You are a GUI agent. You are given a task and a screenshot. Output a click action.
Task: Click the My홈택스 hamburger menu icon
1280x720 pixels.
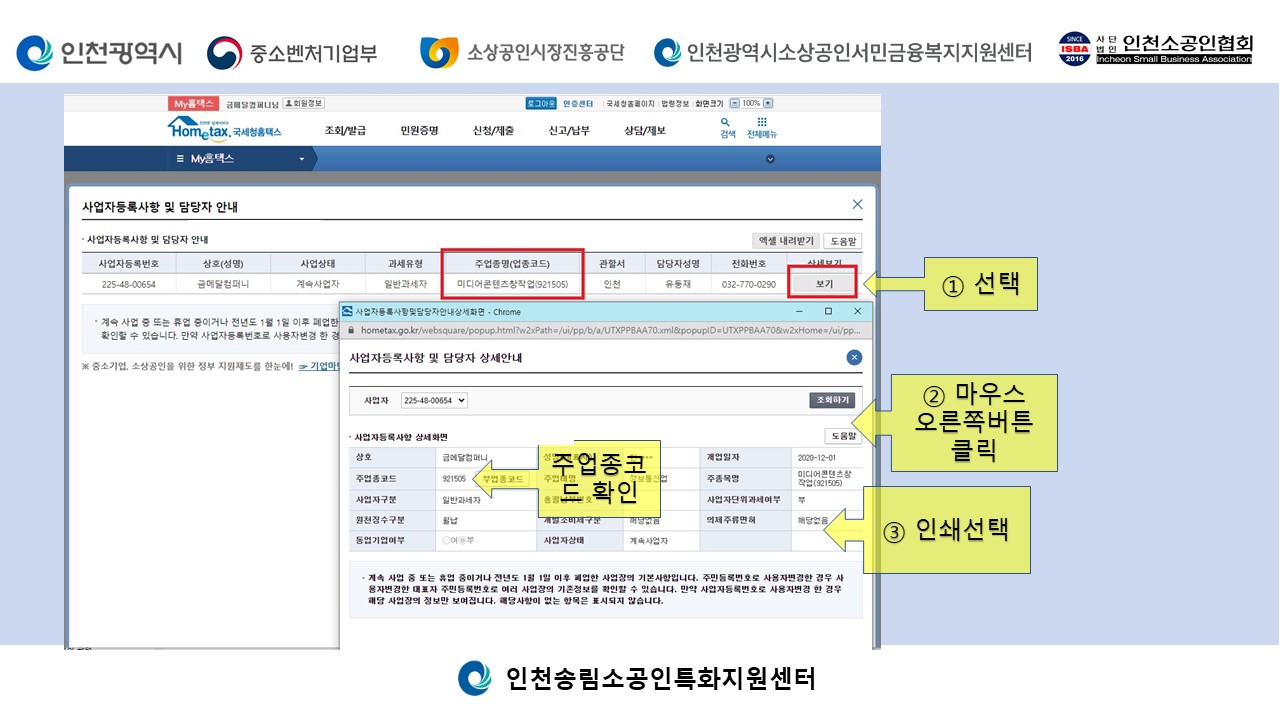(180, 158)
